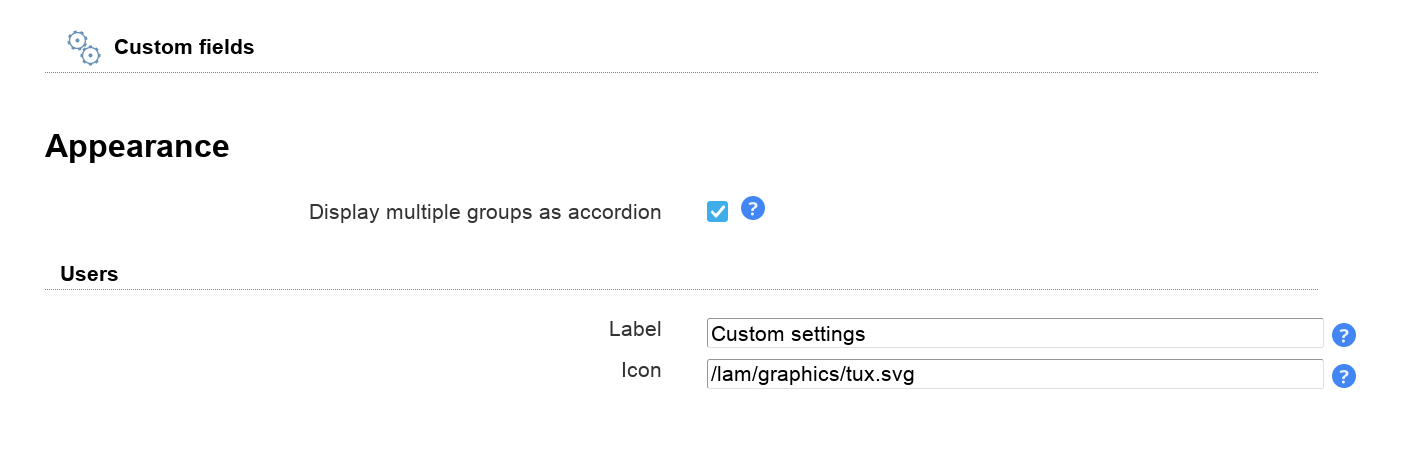Viewport: 1422px width, 455px height.
Task: Click the dotted divider below Custom fields
Action: click(680, 73)
